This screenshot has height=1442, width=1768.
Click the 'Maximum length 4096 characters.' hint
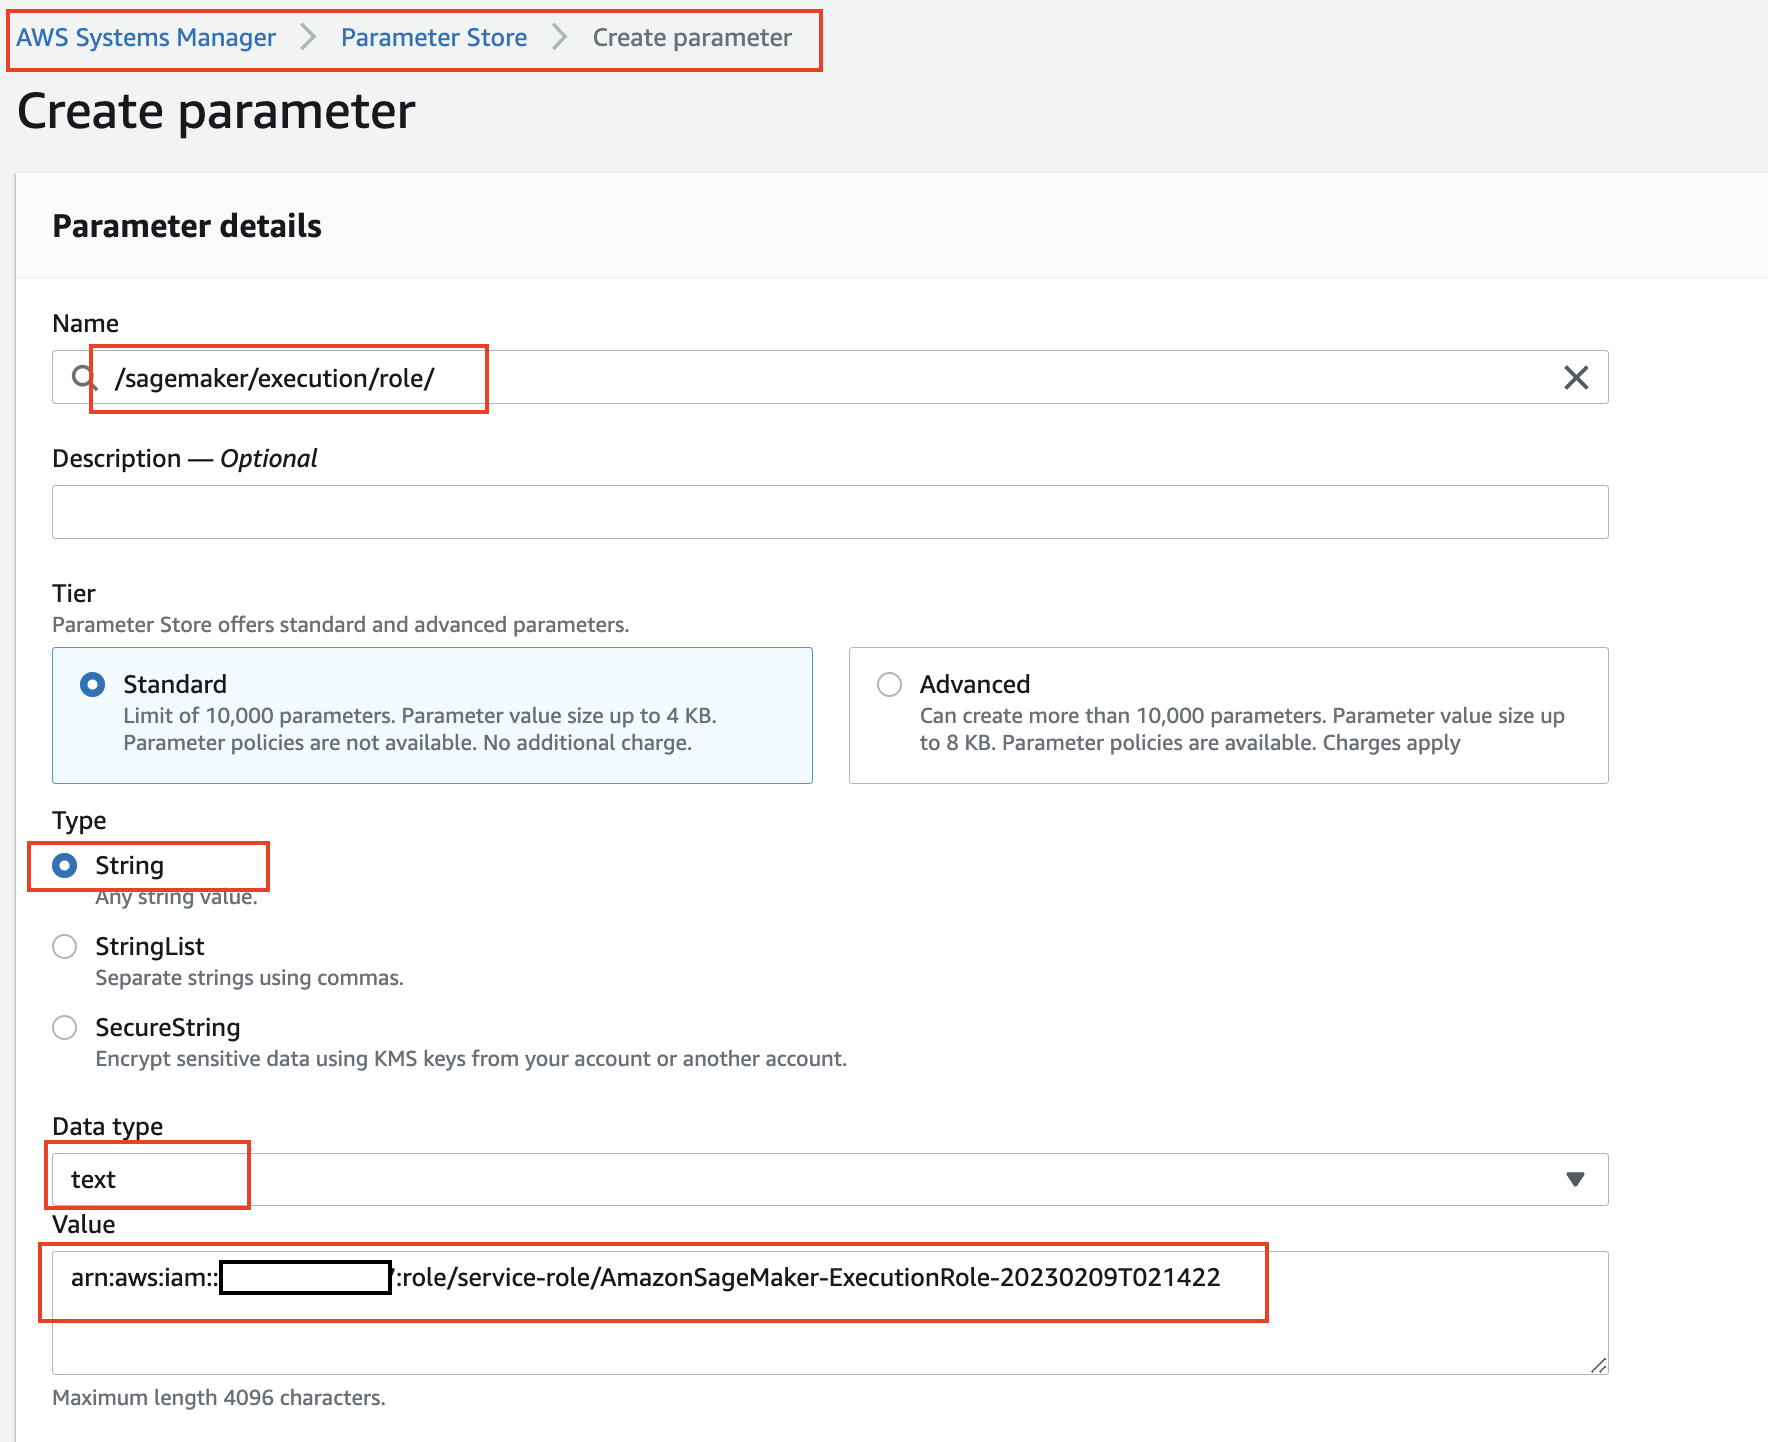219,1398
